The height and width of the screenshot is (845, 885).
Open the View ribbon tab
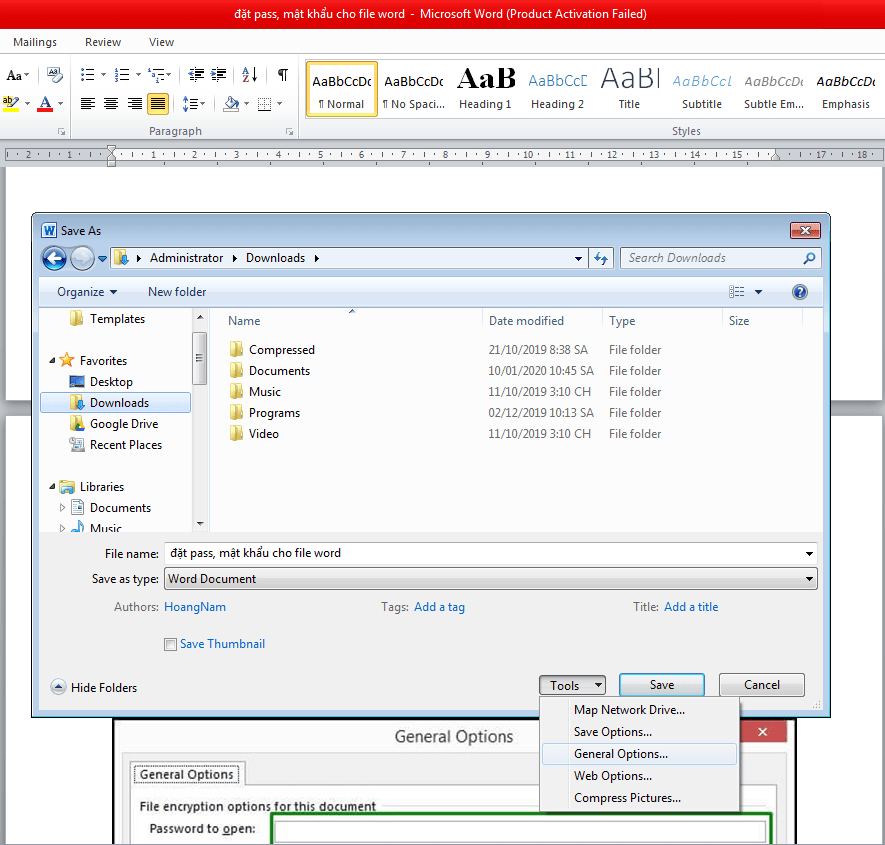(x=161, y=42)
